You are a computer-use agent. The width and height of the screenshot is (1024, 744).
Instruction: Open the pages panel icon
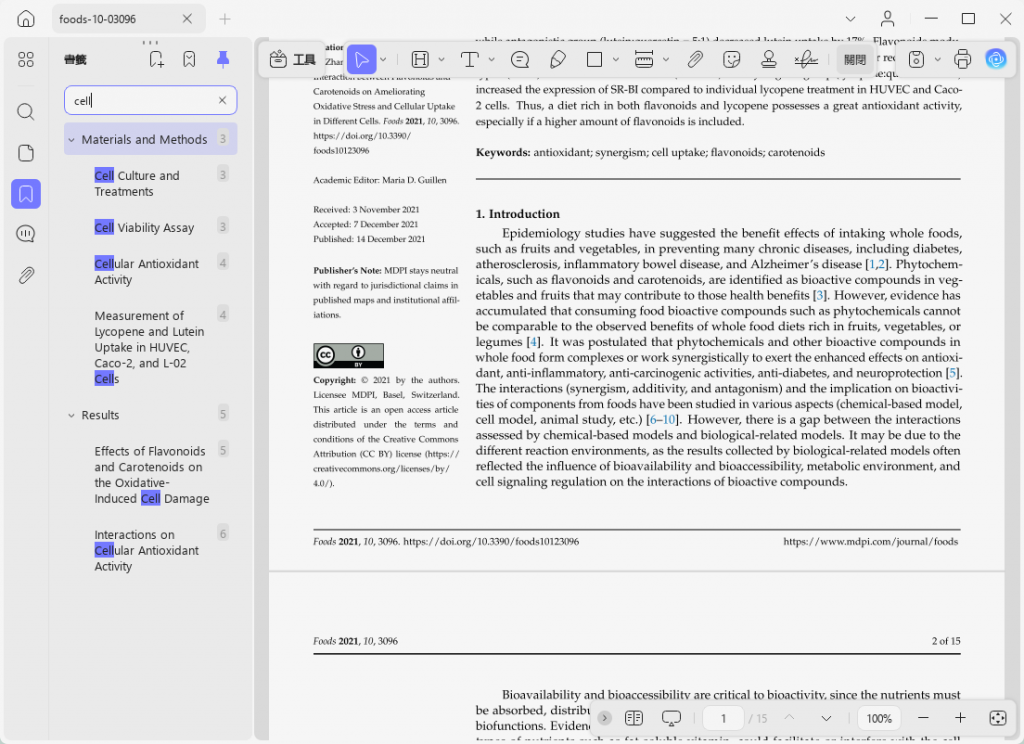tap(25, 153)
